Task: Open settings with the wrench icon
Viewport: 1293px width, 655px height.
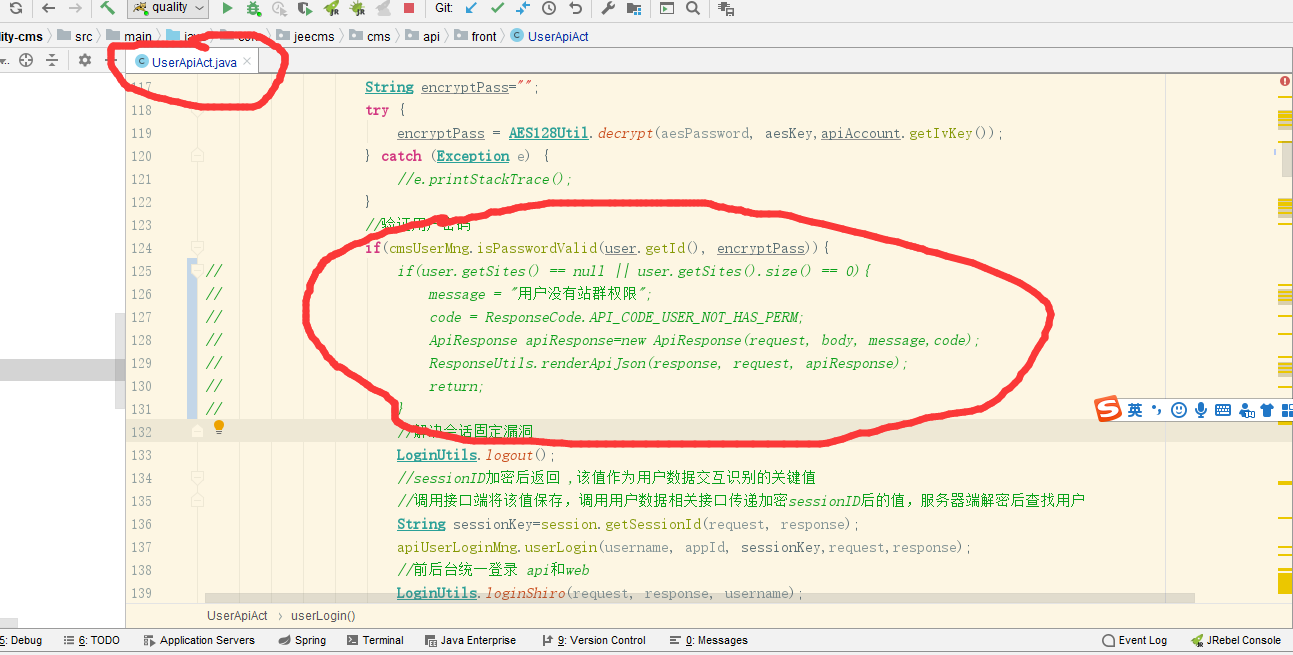Action: 607,8
